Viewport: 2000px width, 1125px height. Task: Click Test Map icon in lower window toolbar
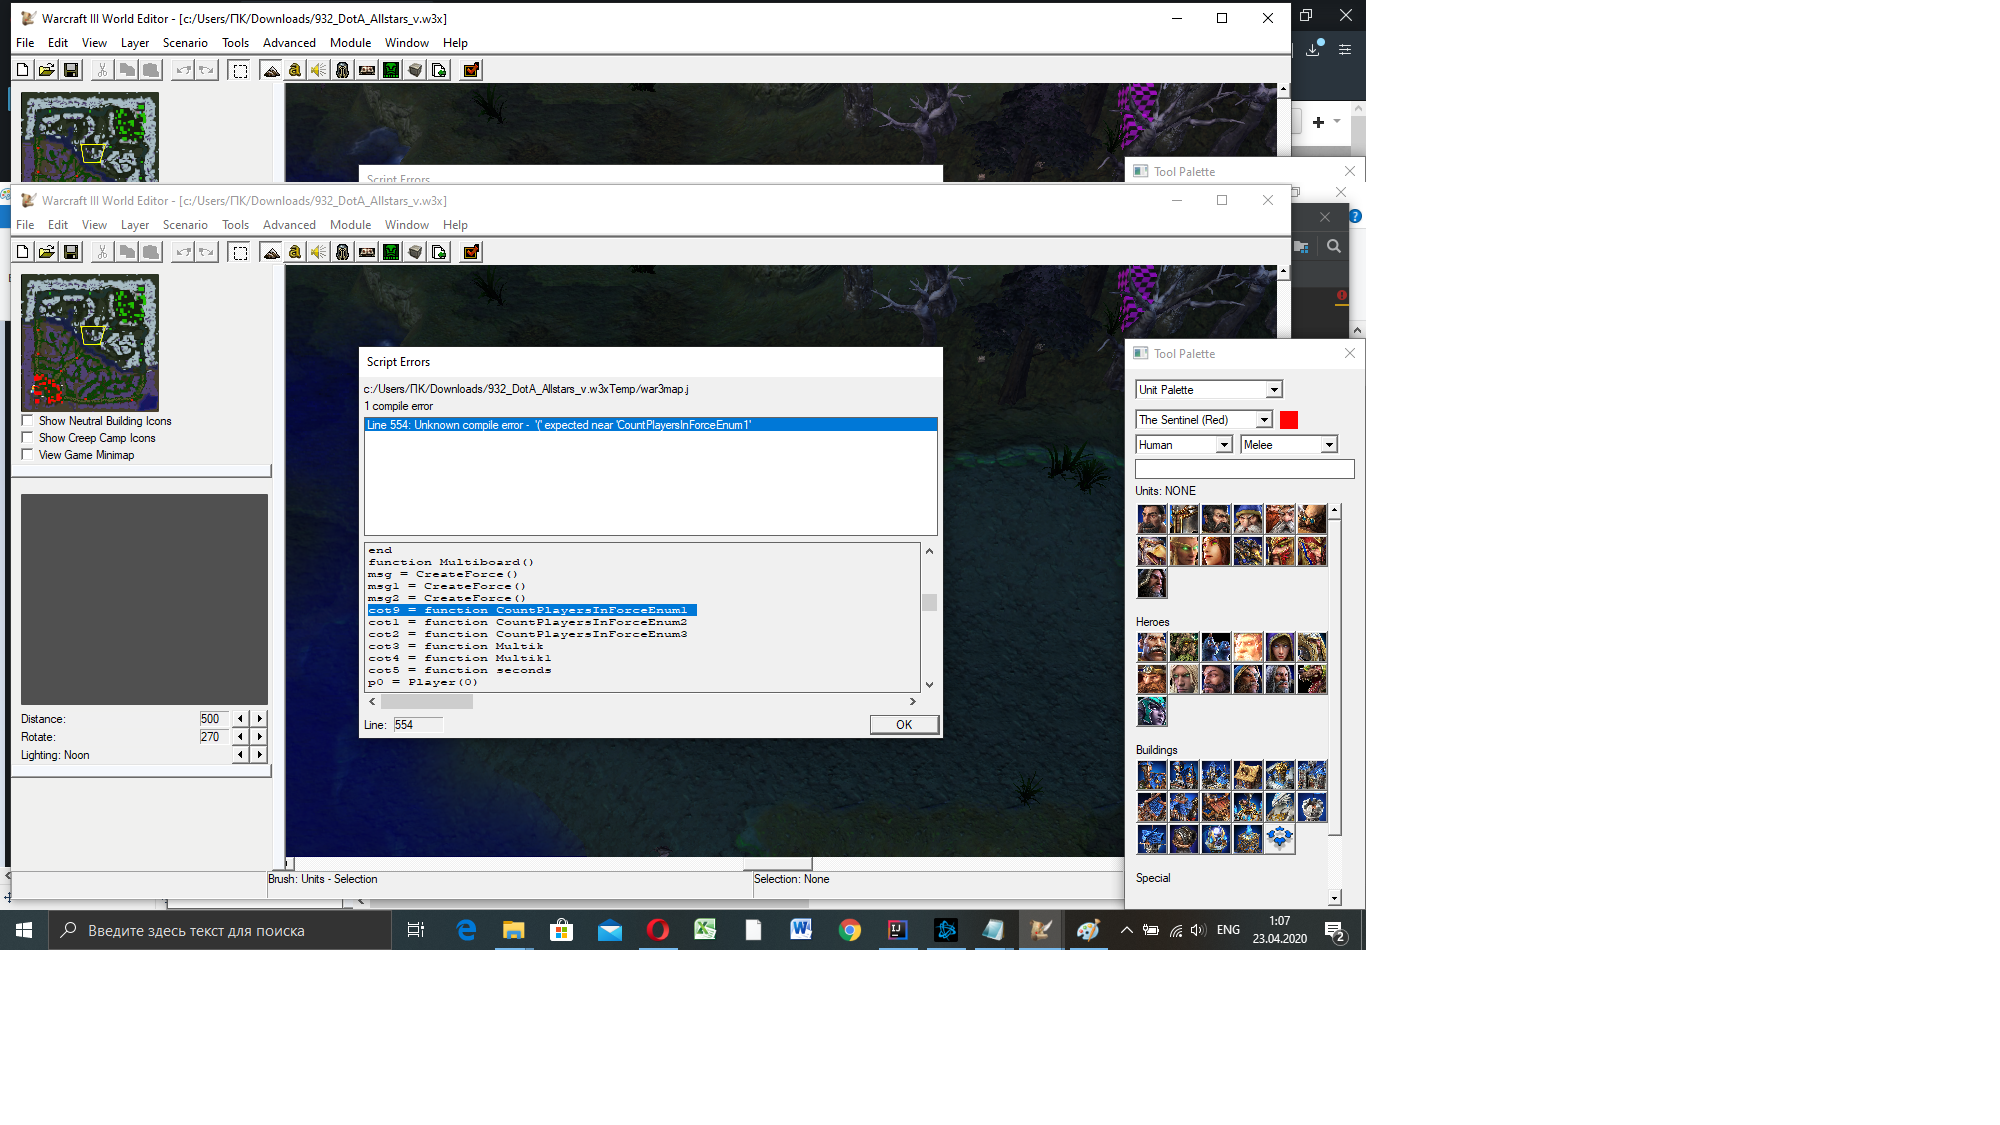(x=471, y=252)
